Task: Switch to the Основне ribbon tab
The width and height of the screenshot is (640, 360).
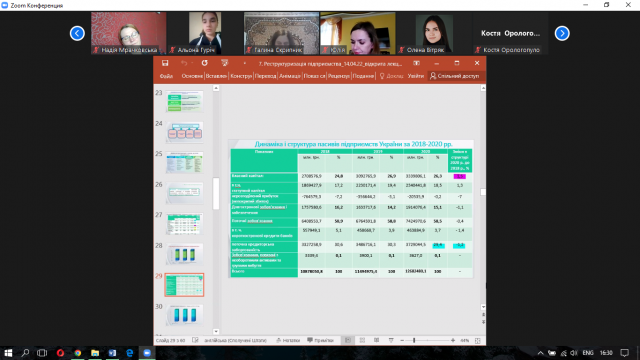Action: (192, 76)
